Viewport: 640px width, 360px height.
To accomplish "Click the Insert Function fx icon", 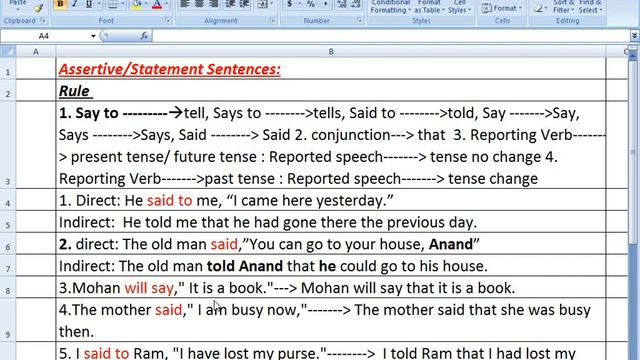I will 144,36.
